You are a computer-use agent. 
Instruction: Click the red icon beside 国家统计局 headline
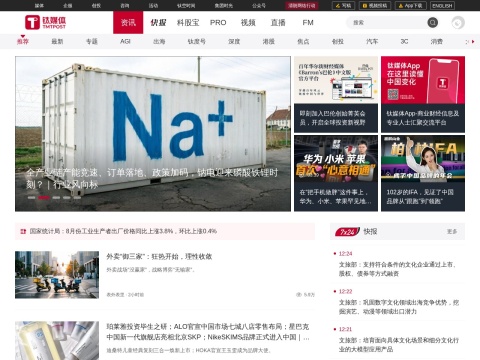(x=23, y=231)
